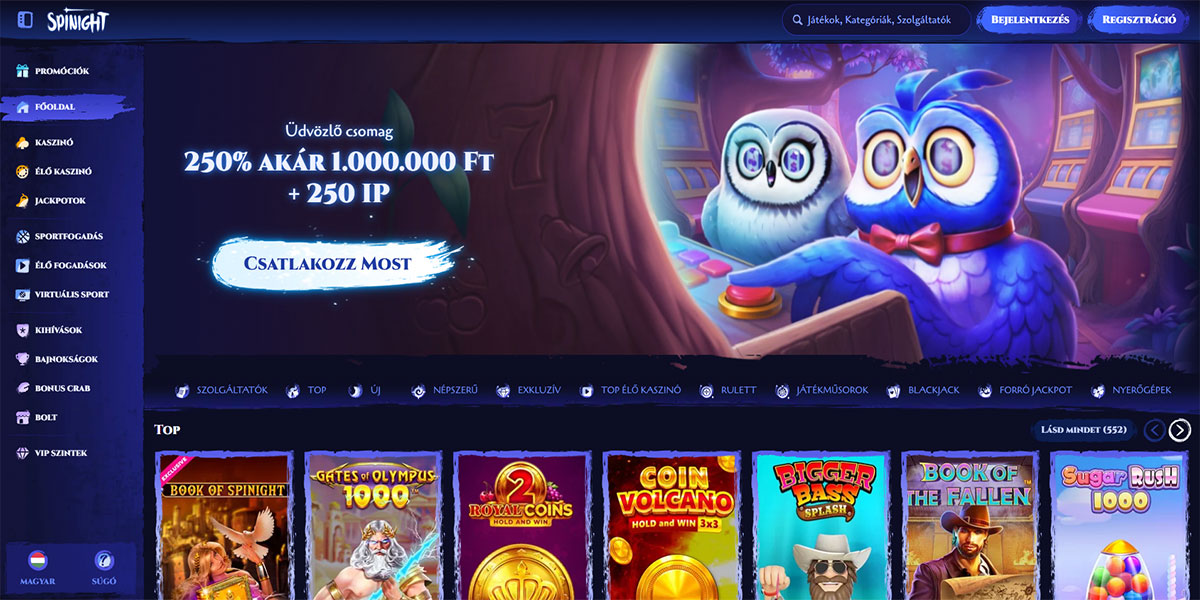Open the Súgó help icon
Image resolution: width=1200 pixels, height=600 pixels.
pyautogui.click(x=104, y=560)
